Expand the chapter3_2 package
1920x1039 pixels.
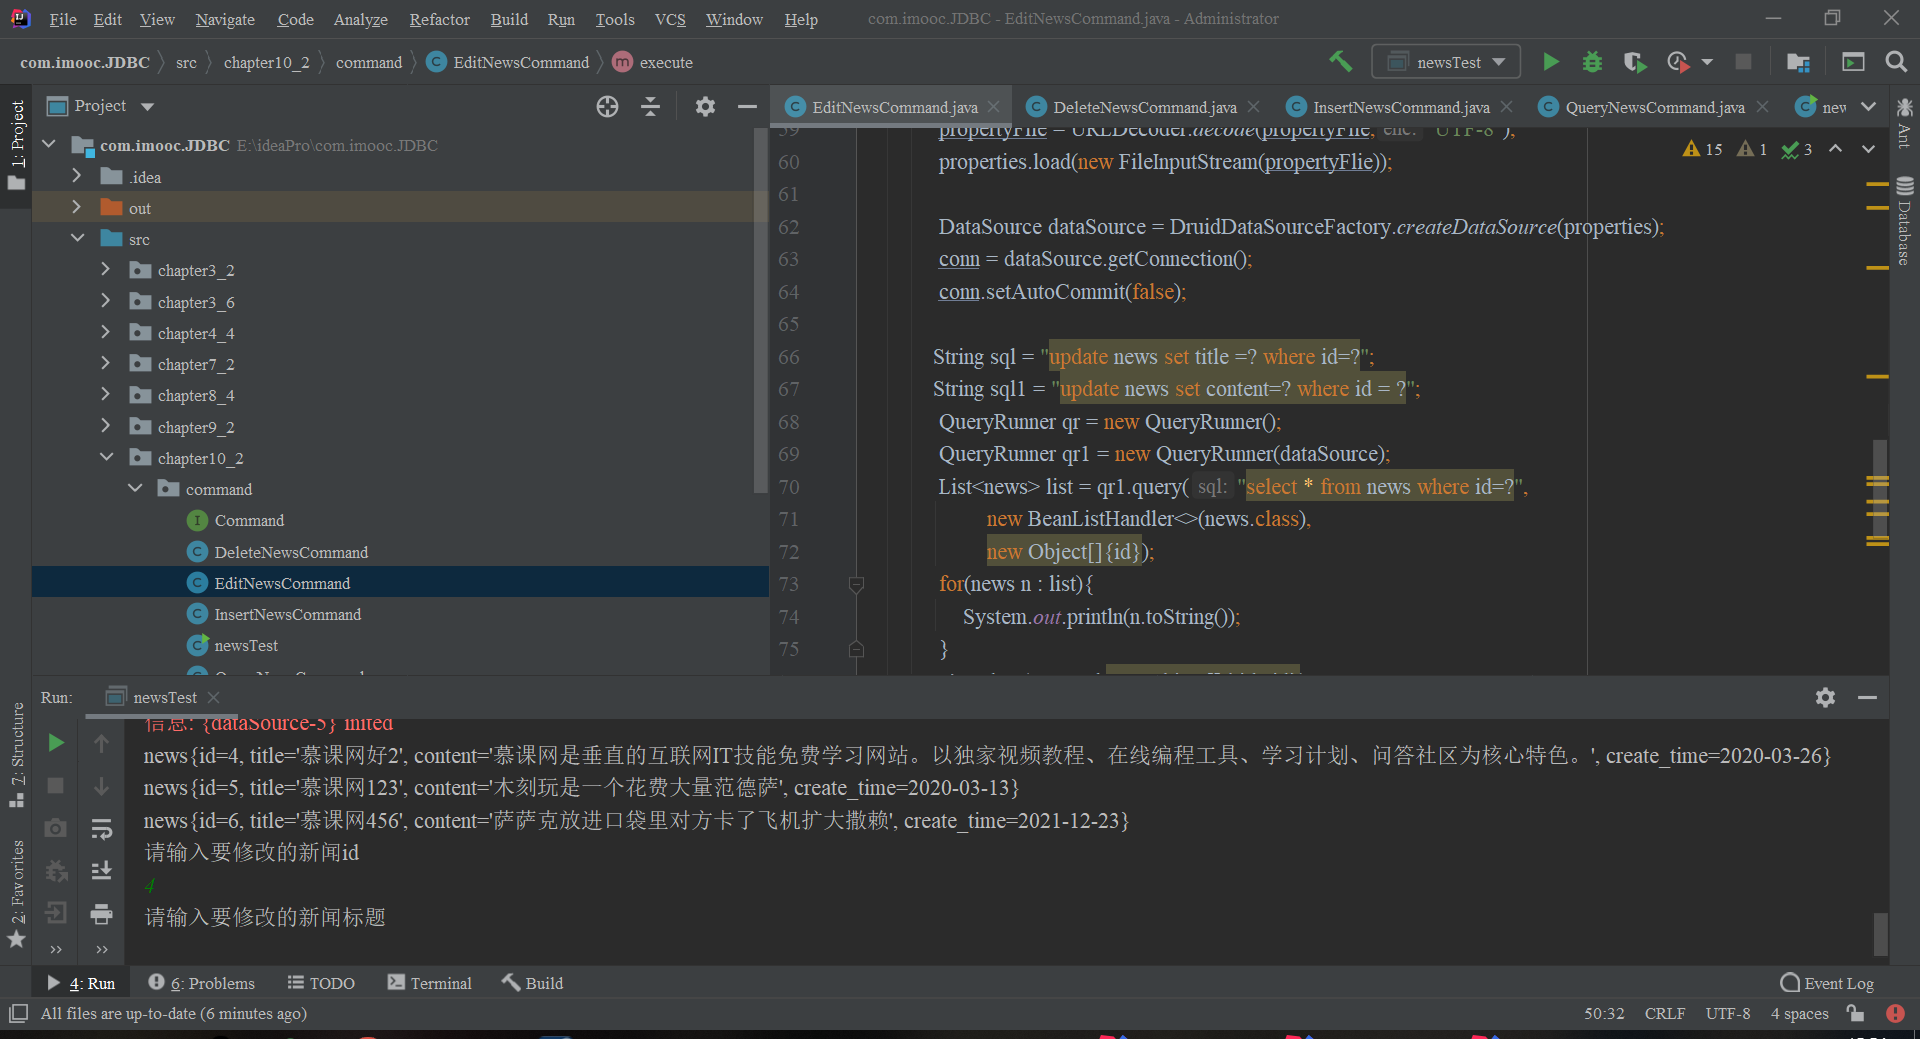pos(105,269)
